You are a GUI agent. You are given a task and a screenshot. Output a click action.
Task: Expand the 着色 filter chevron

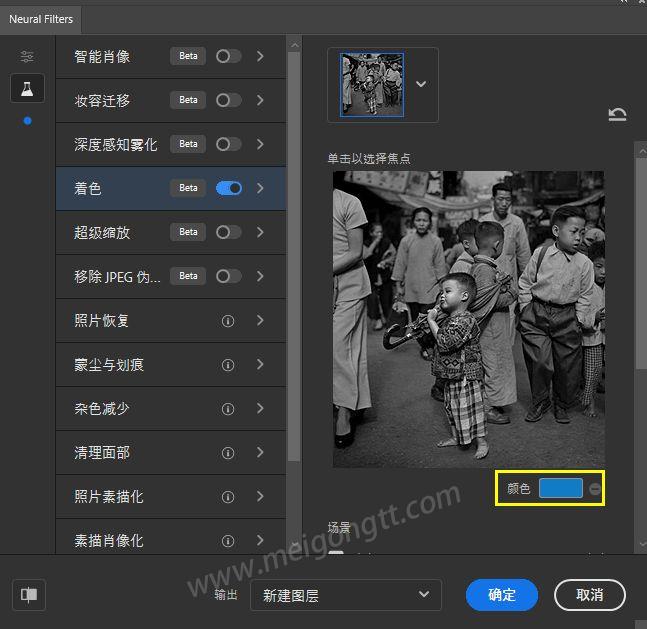coord(260,188)
